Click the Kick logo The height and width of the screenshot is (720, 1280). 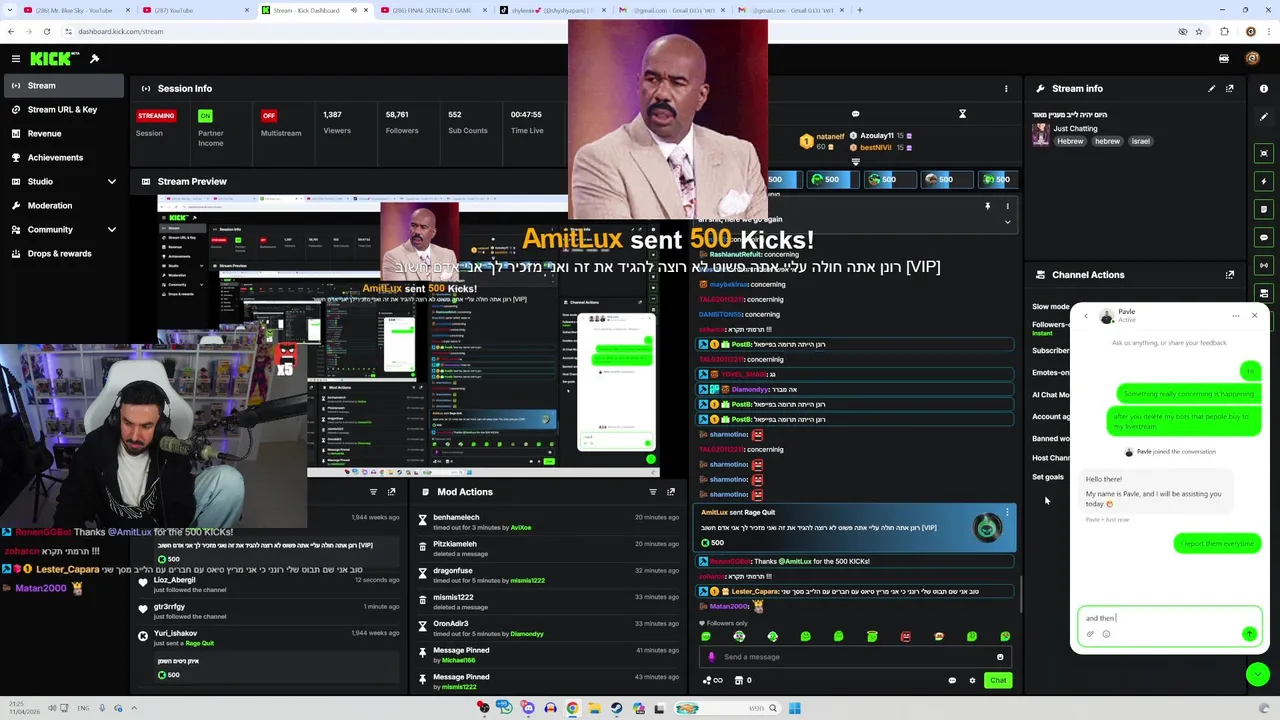click(x=50, y=59)
